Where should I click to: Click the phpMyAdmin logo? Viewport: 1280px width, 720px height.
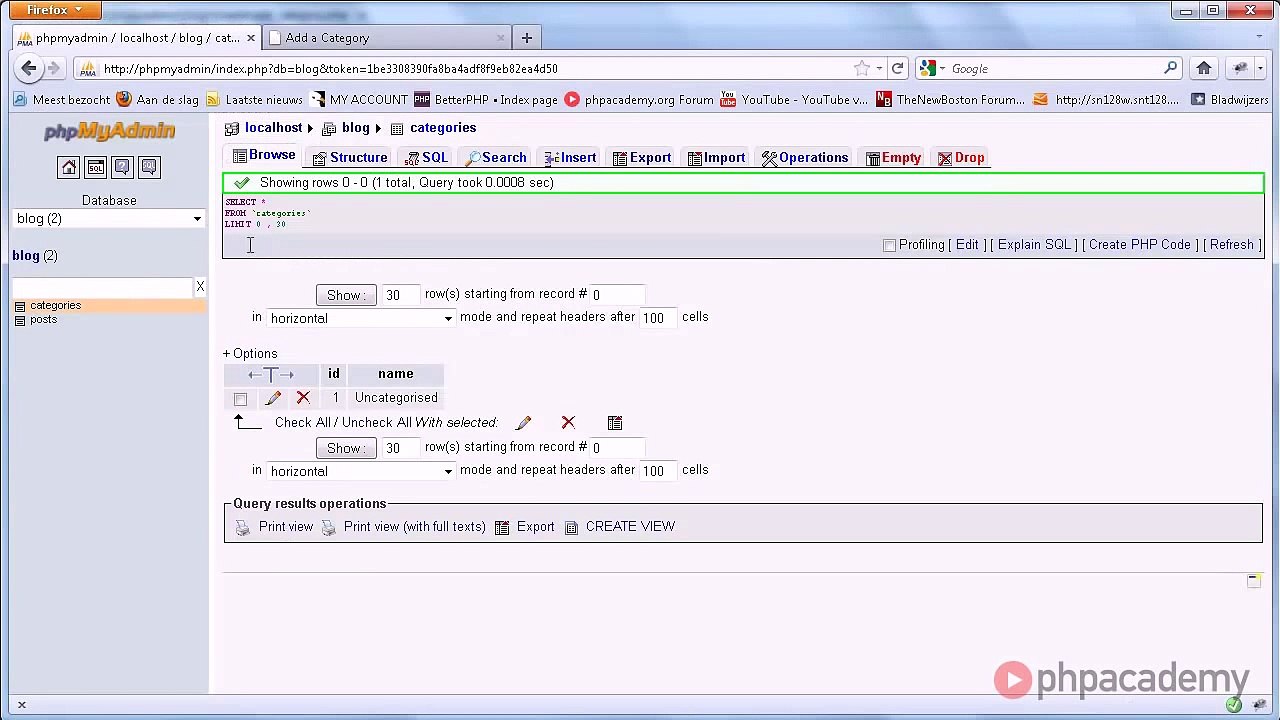point(109,131)
